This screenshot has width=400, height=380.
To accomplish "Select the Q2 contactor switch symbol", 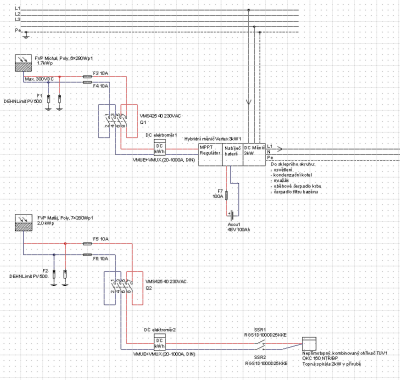I will (123, 288).
